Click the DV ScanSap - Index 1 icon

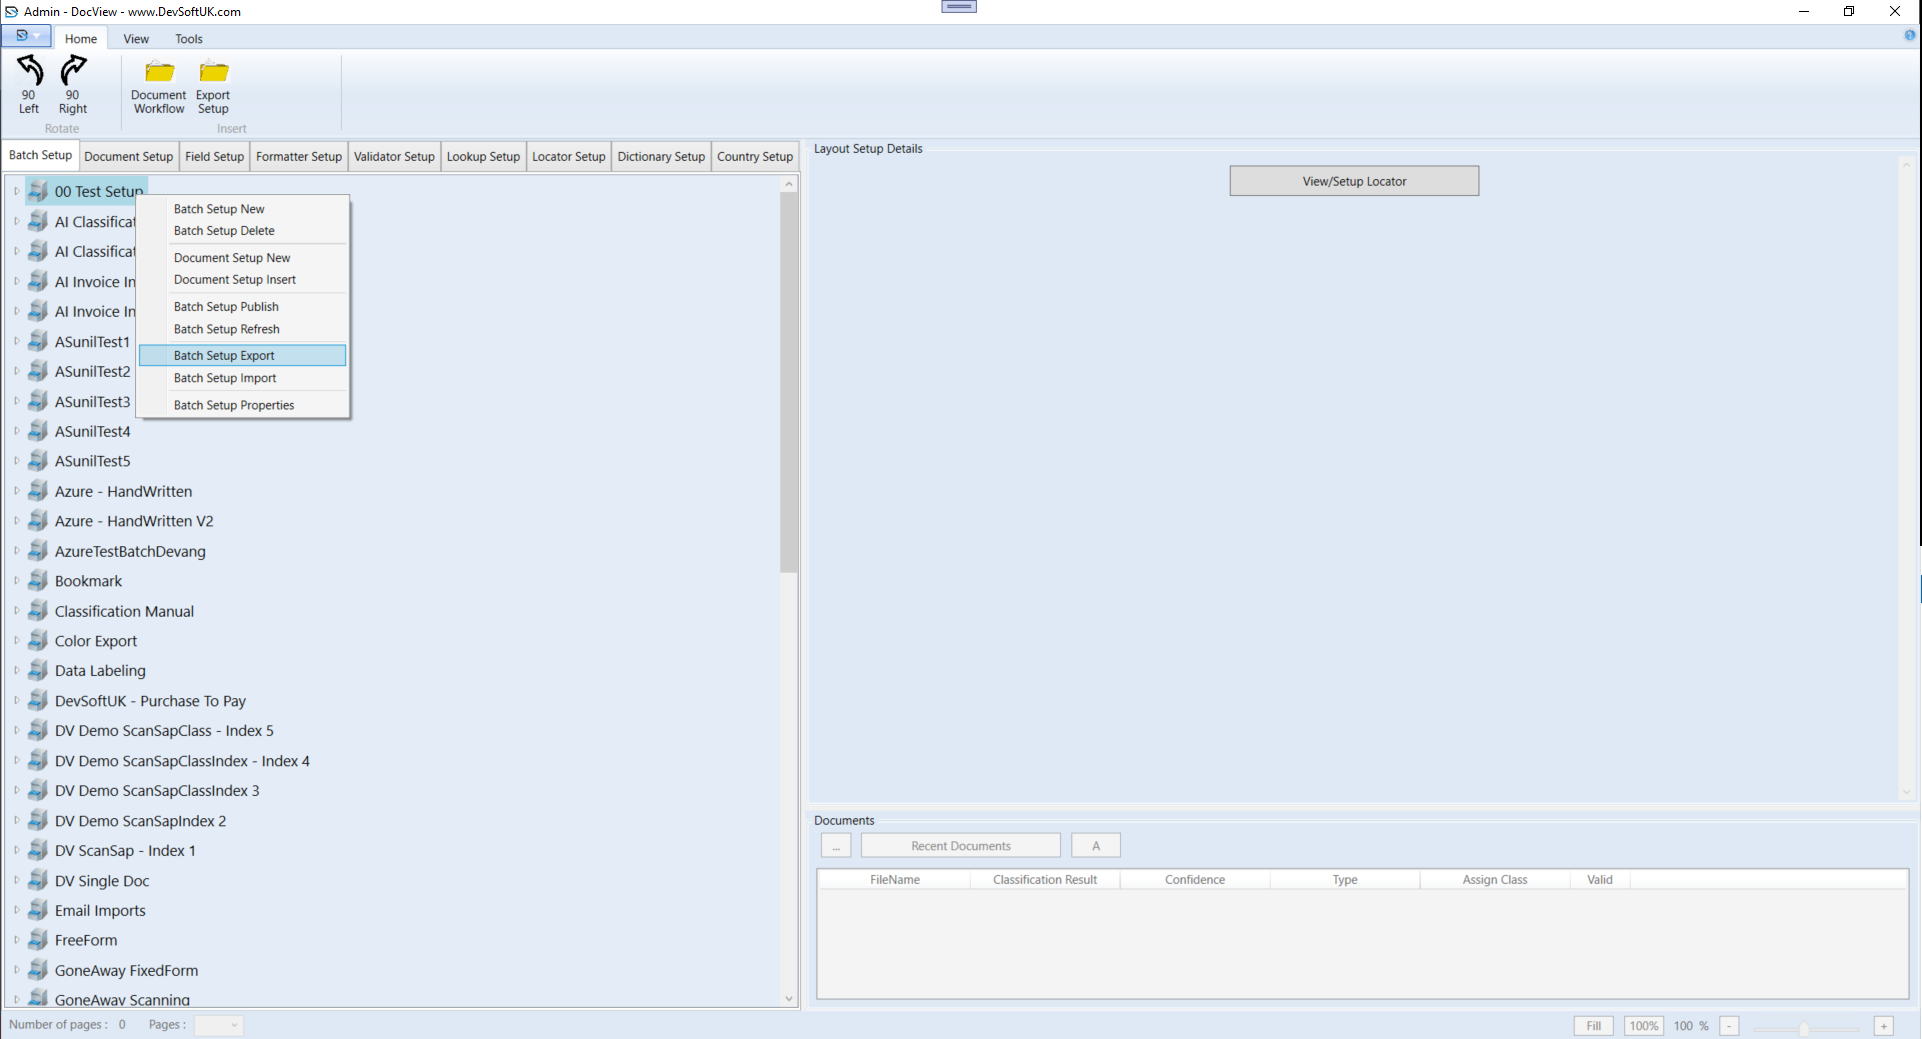coord(38,850)
